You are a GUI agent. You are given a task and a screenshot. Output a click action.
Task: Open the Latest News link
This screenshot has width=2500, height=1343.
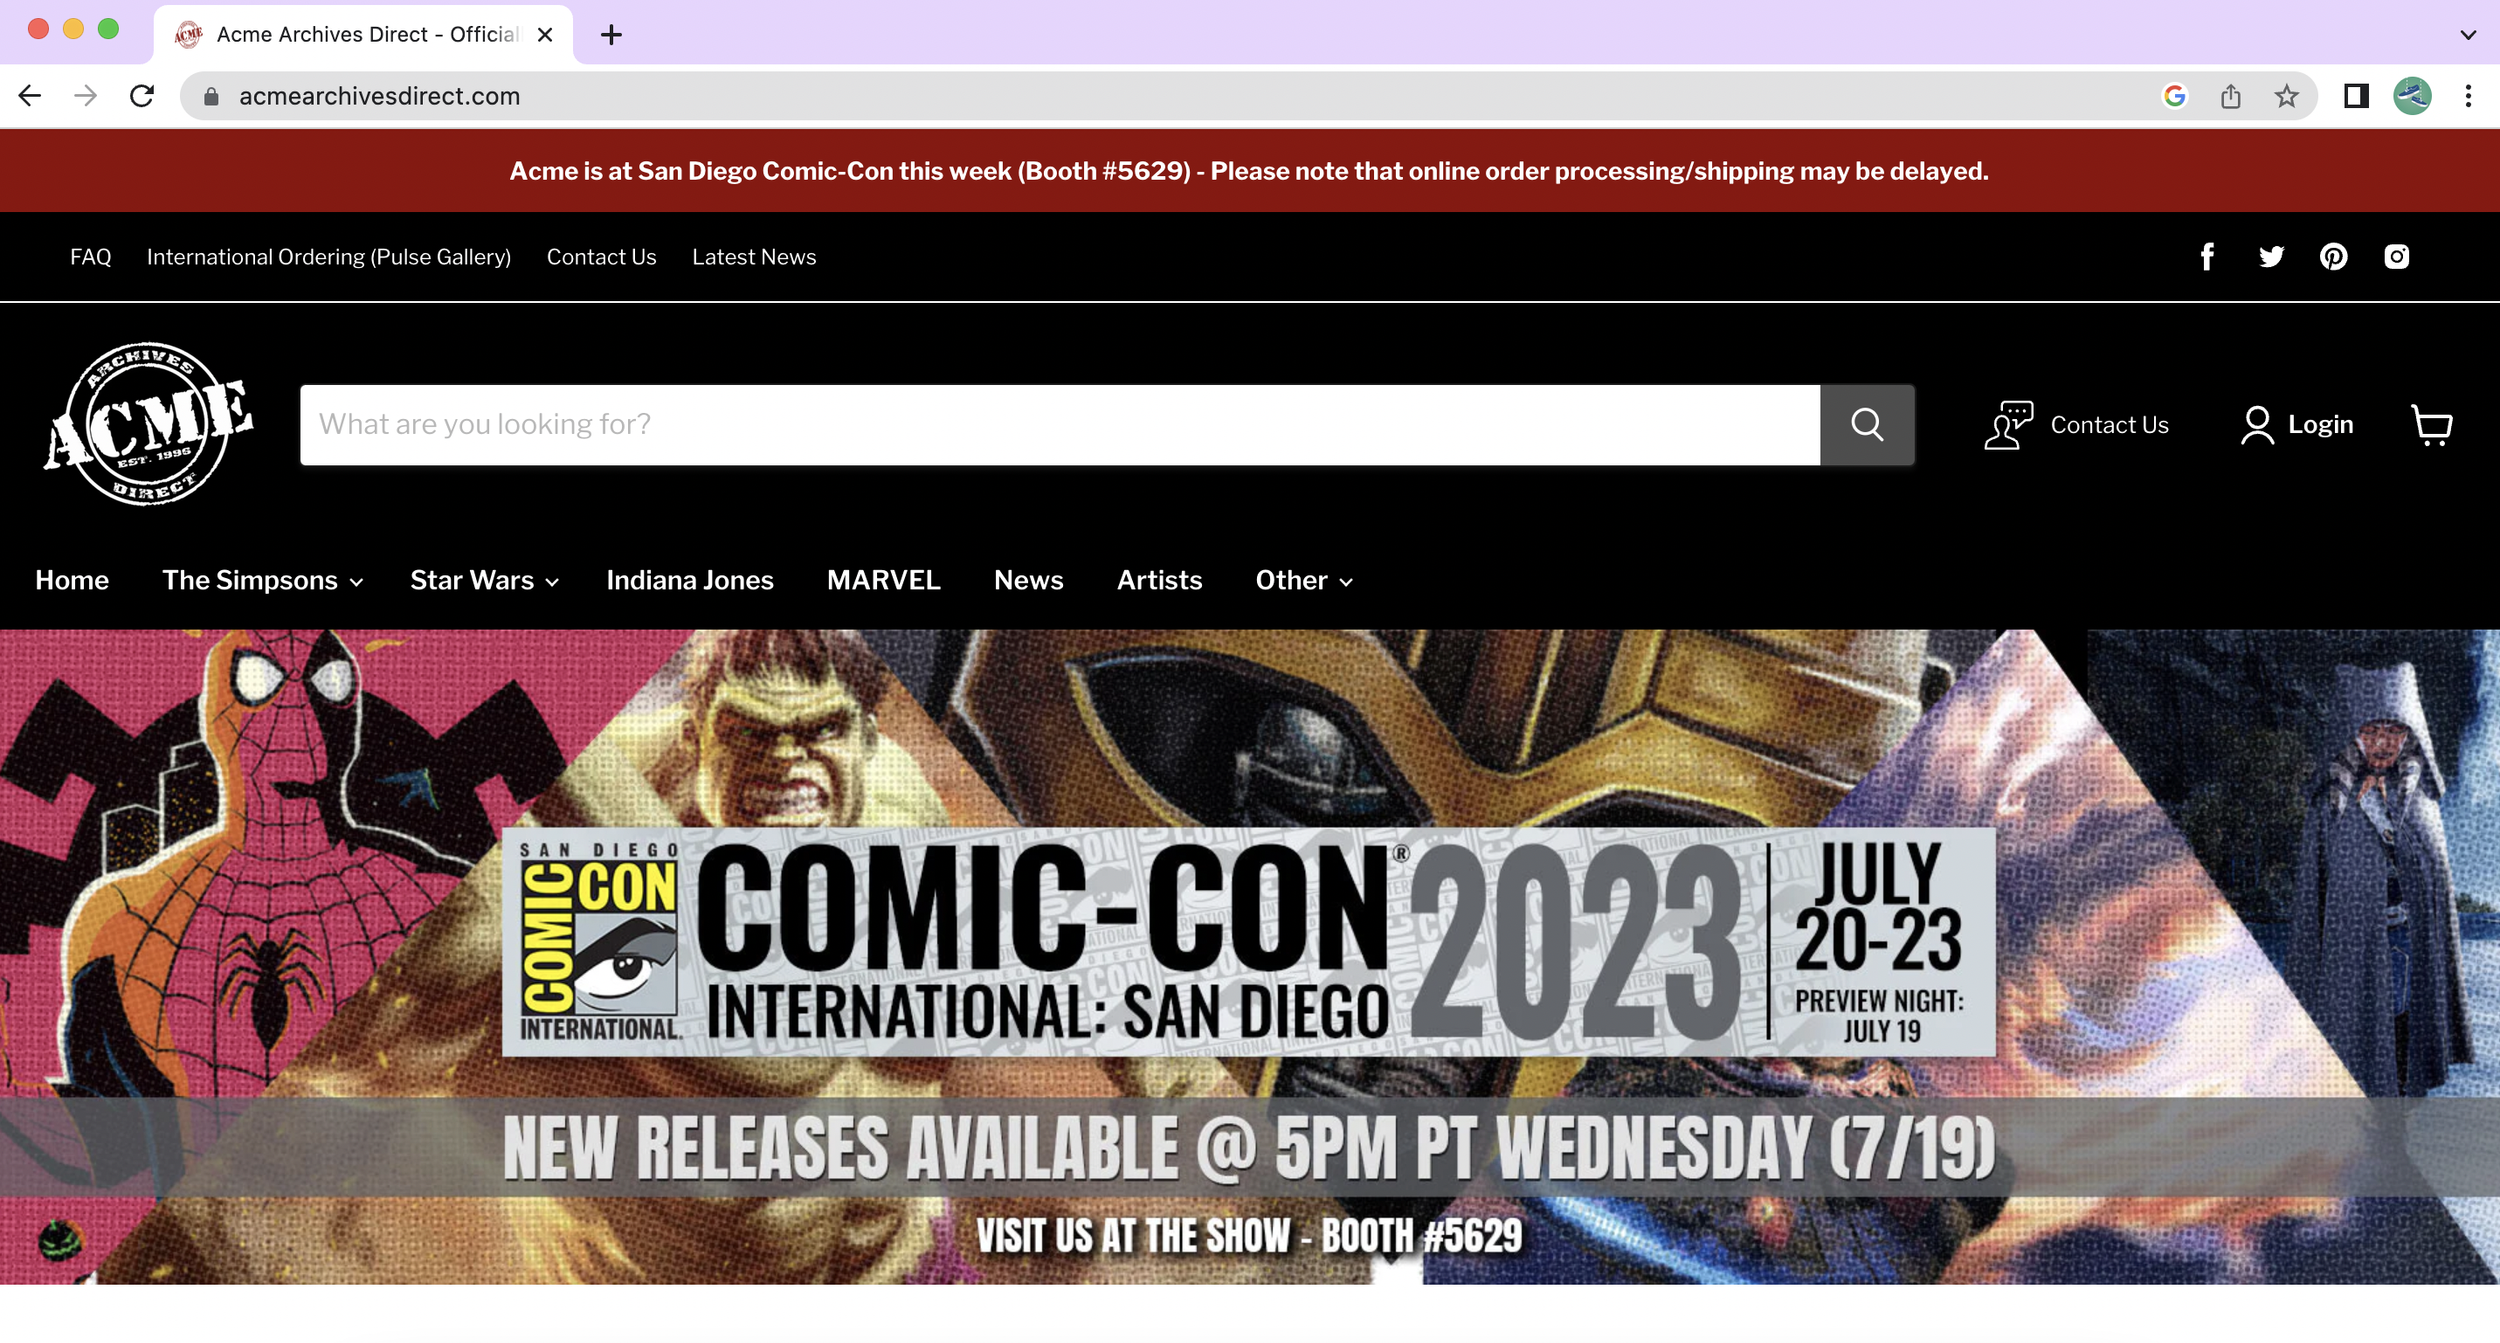click(754, 257)
